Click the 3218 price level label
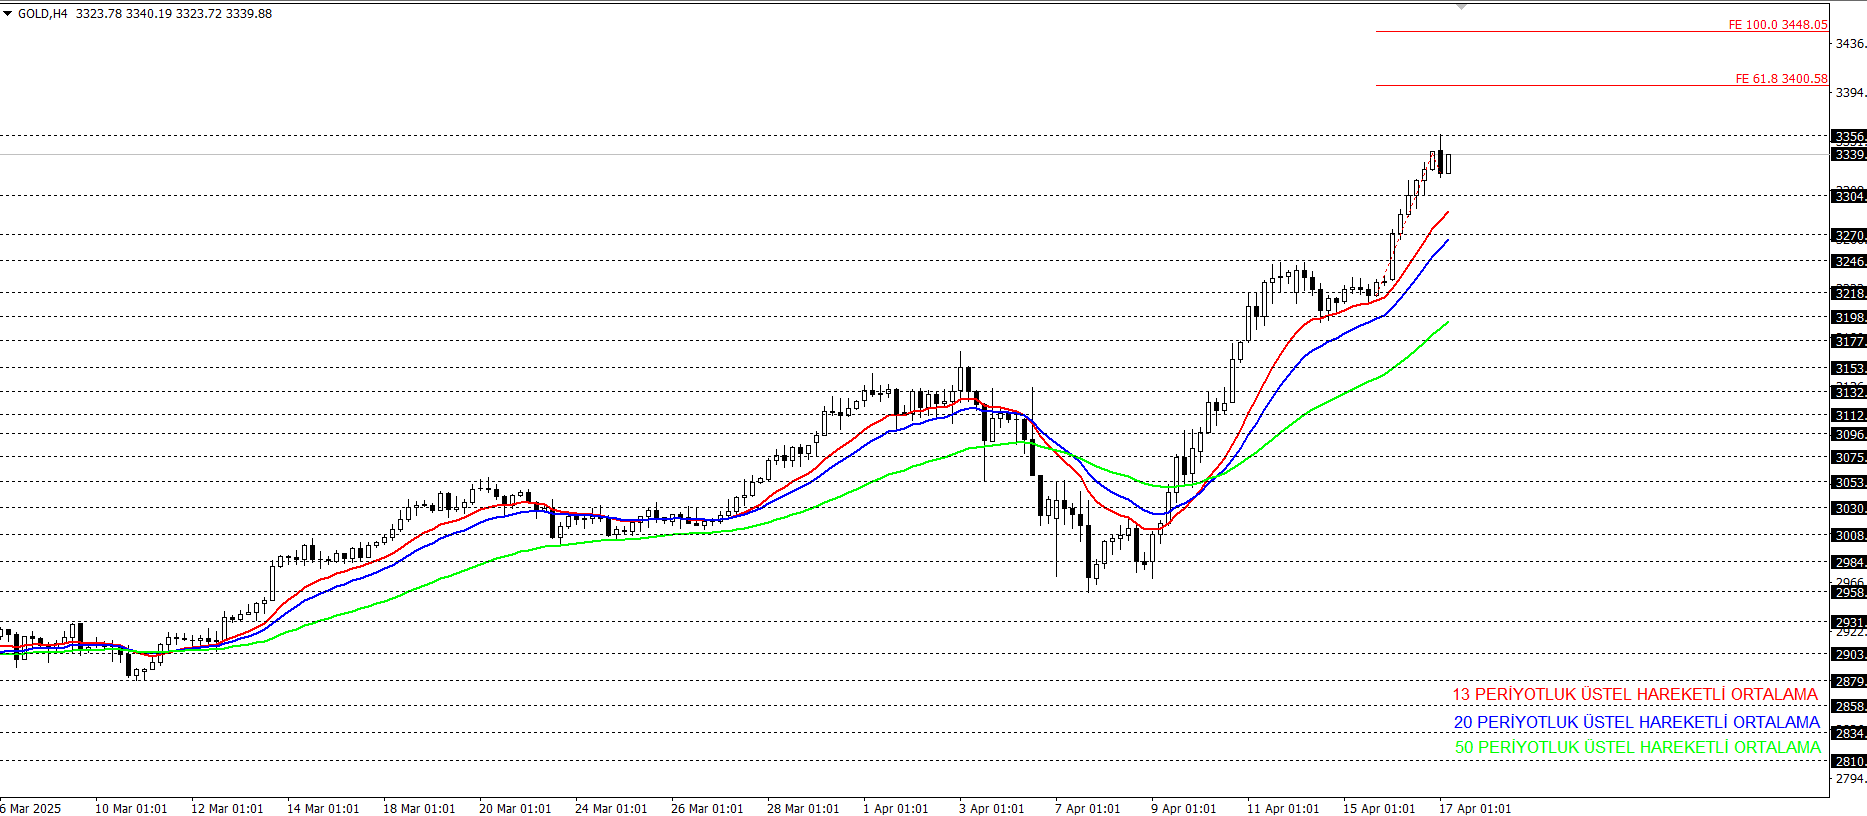1867x816 pixels. pyautogui.click(x=1849, y=293)
